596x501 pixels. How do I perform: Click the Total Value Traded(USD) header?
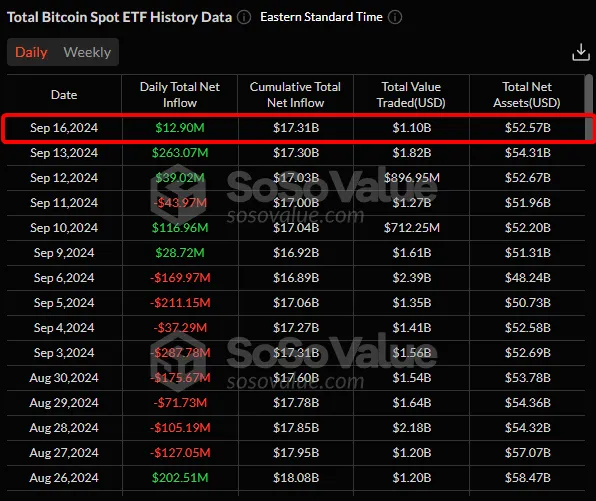coord(411,95)
